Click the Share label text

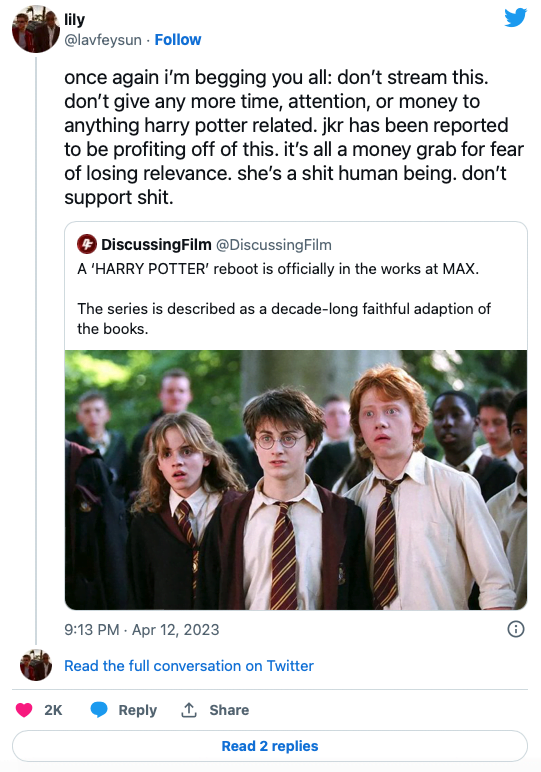click(229, 710)
